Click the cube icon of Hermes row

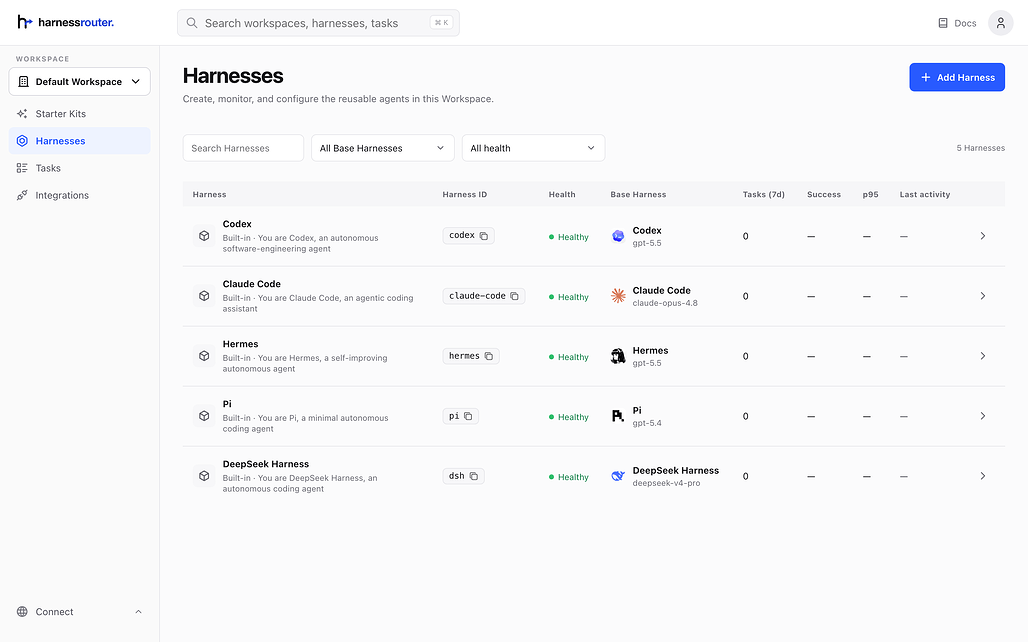tap(204, 356)
